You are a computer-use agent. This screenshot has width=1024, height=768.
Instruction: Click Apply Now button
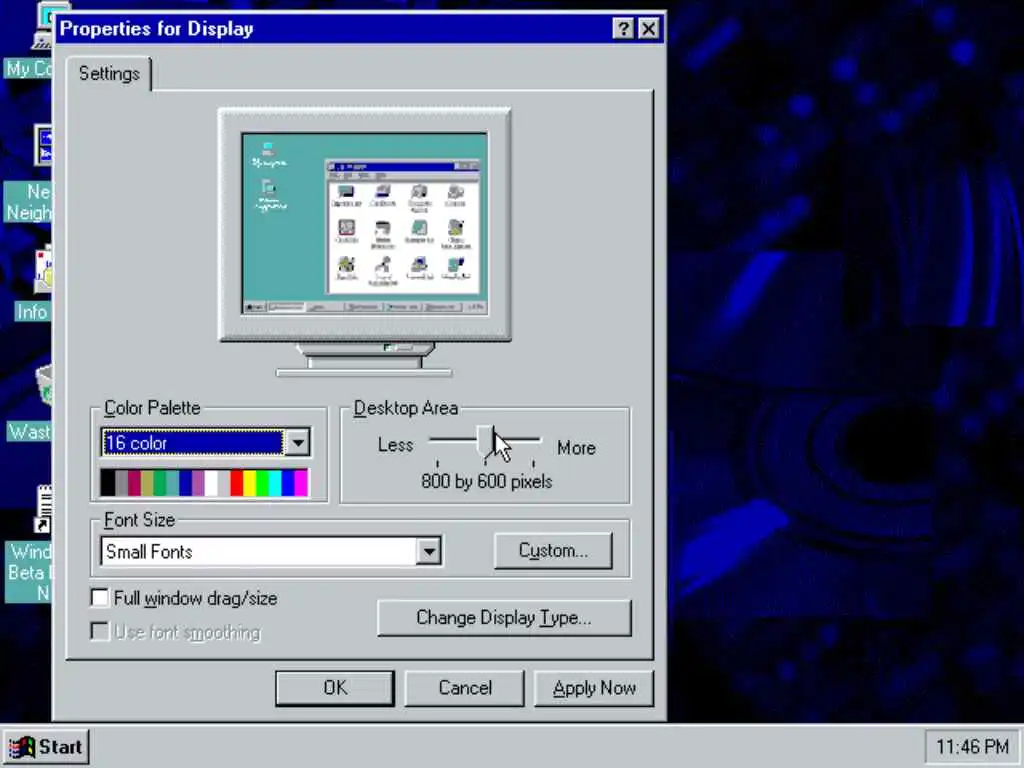click(x=594, y=688)
